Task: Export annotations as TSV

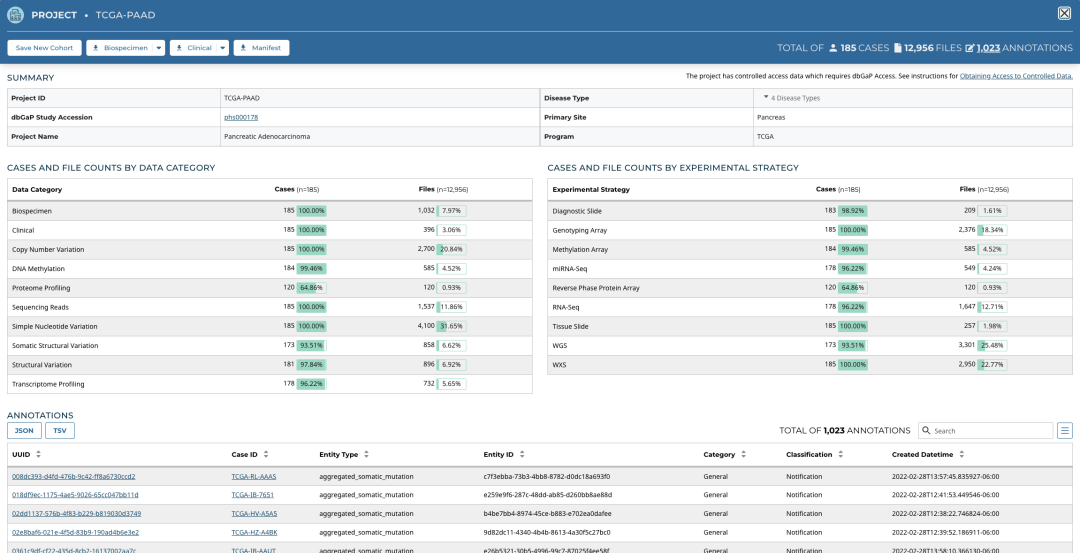Action: tap(60, 430)
